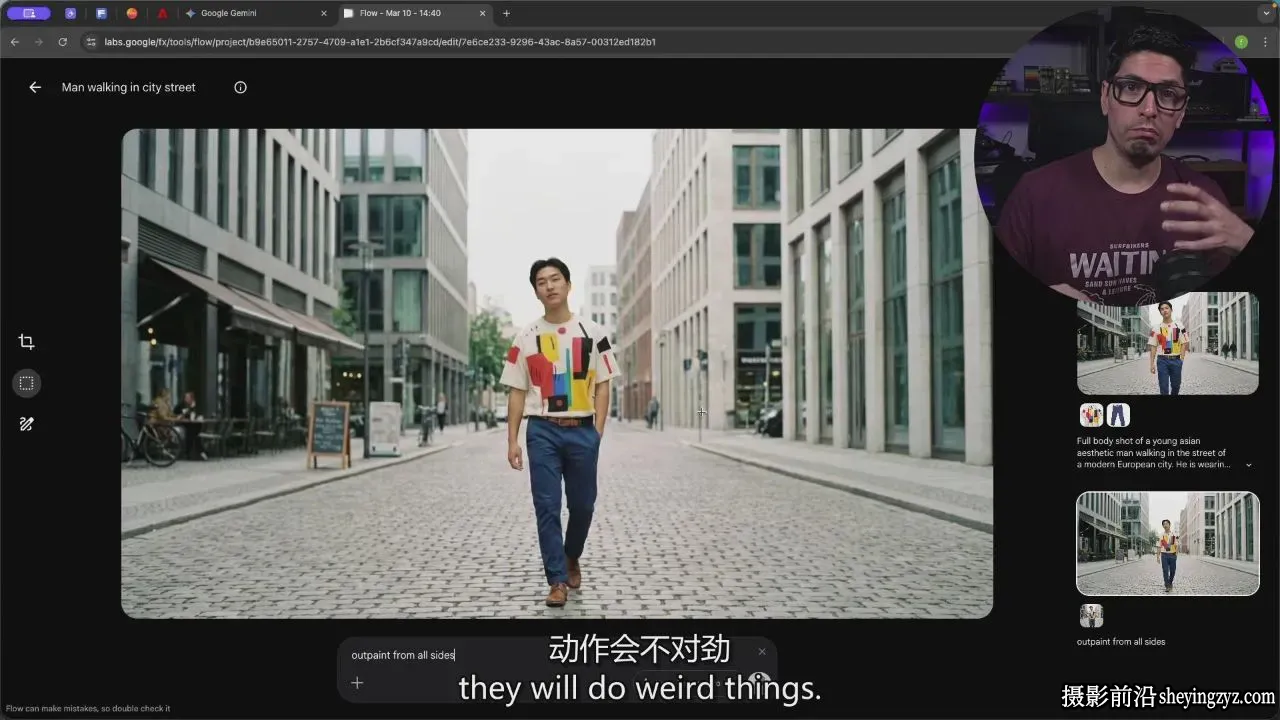Open the red triangle pinned tab
1280x720 pixels.
coord(162,13)
